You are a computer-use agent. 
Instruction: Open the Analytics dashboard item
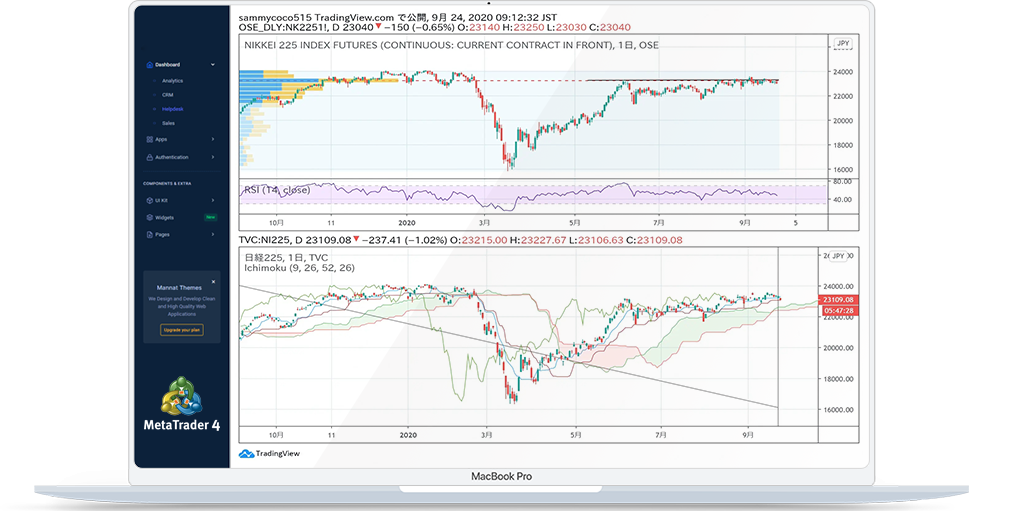(x=172, y=81)
